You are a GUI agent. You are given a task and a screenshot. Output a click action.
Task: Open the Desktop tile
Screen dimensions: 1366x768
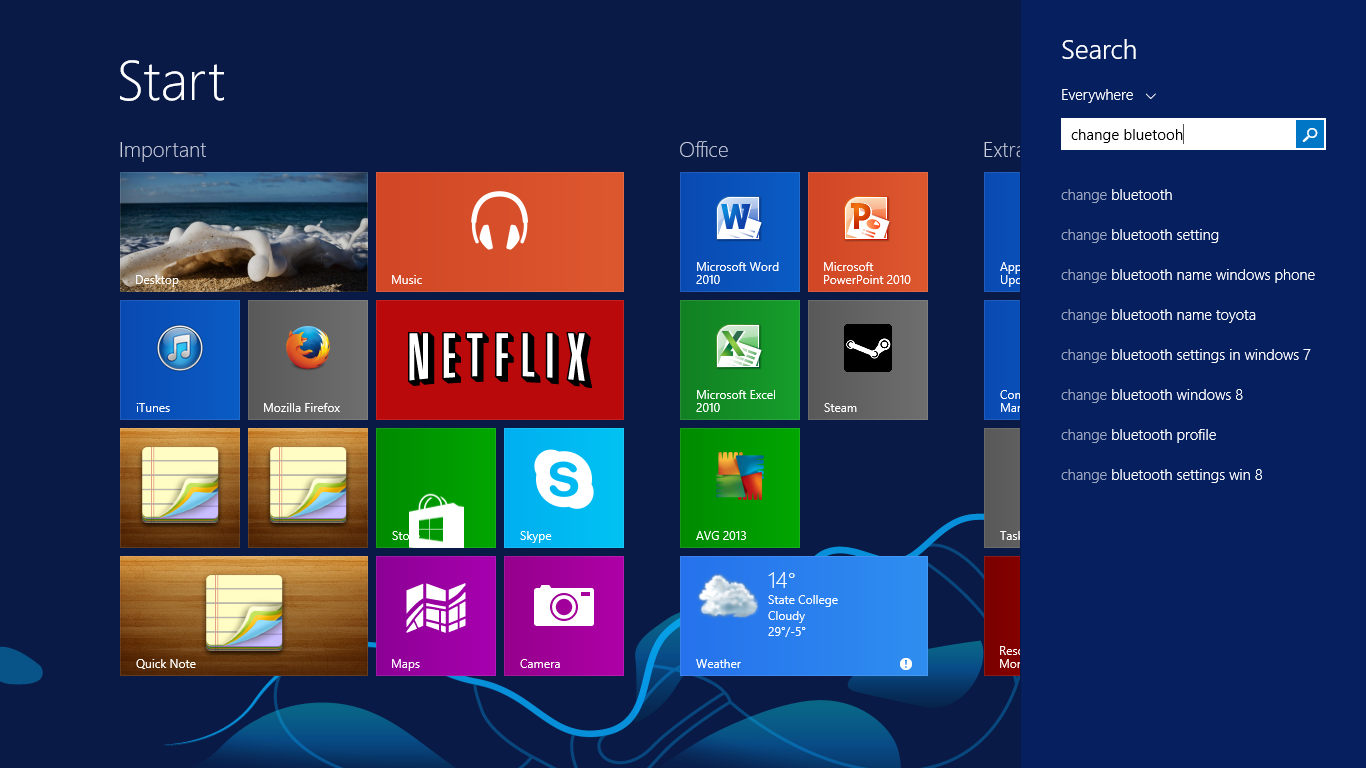pos(244,232)
